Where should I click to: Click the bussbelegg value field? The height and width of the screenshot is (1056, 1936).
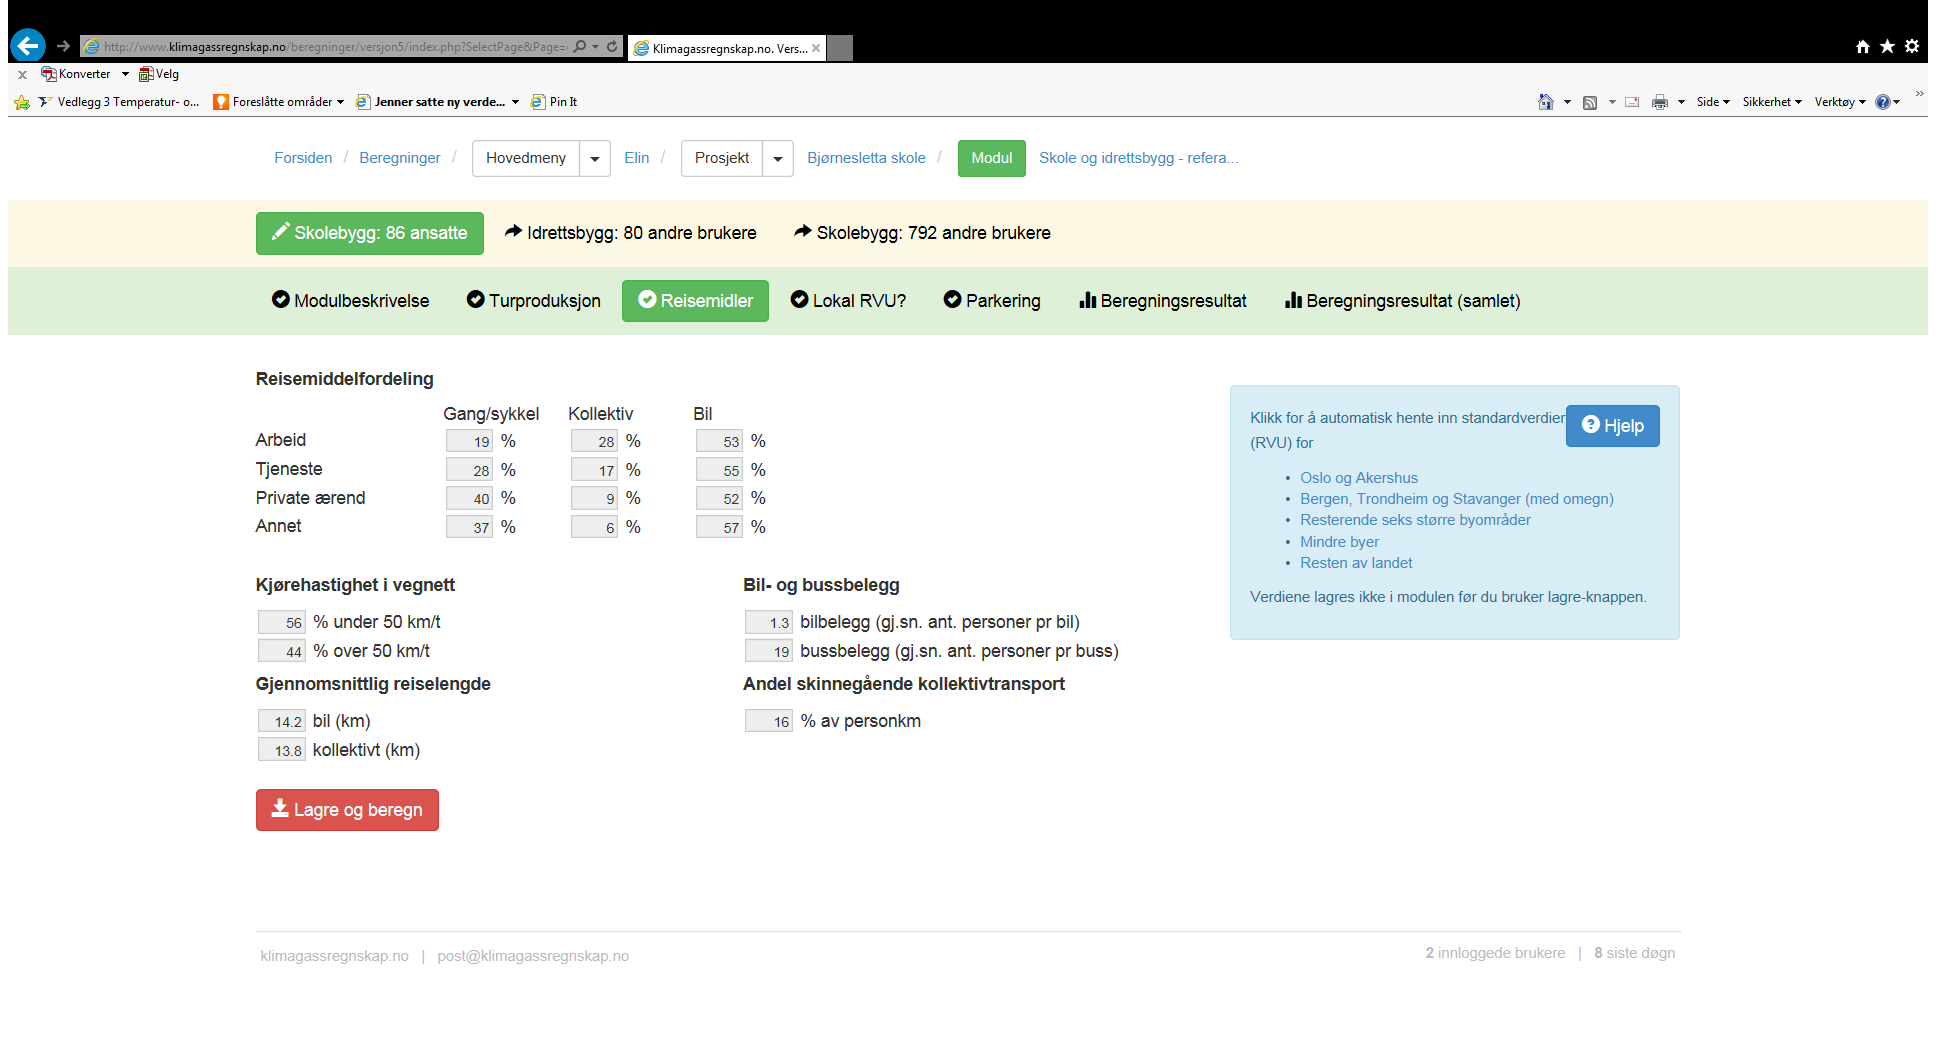click(769, 651)
